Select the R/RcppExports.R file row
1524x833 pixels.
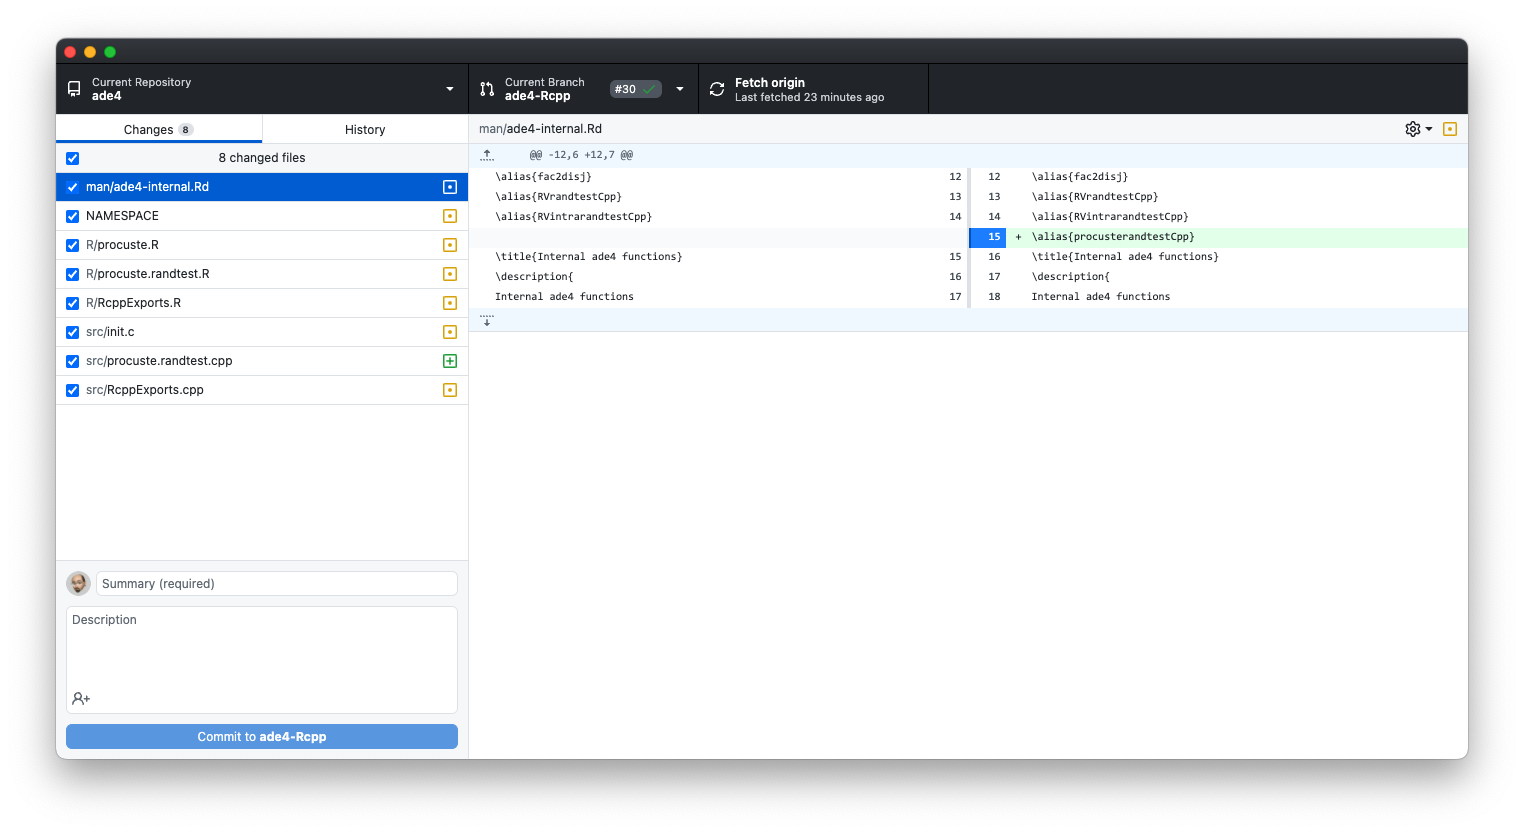[x=262, y=303]
